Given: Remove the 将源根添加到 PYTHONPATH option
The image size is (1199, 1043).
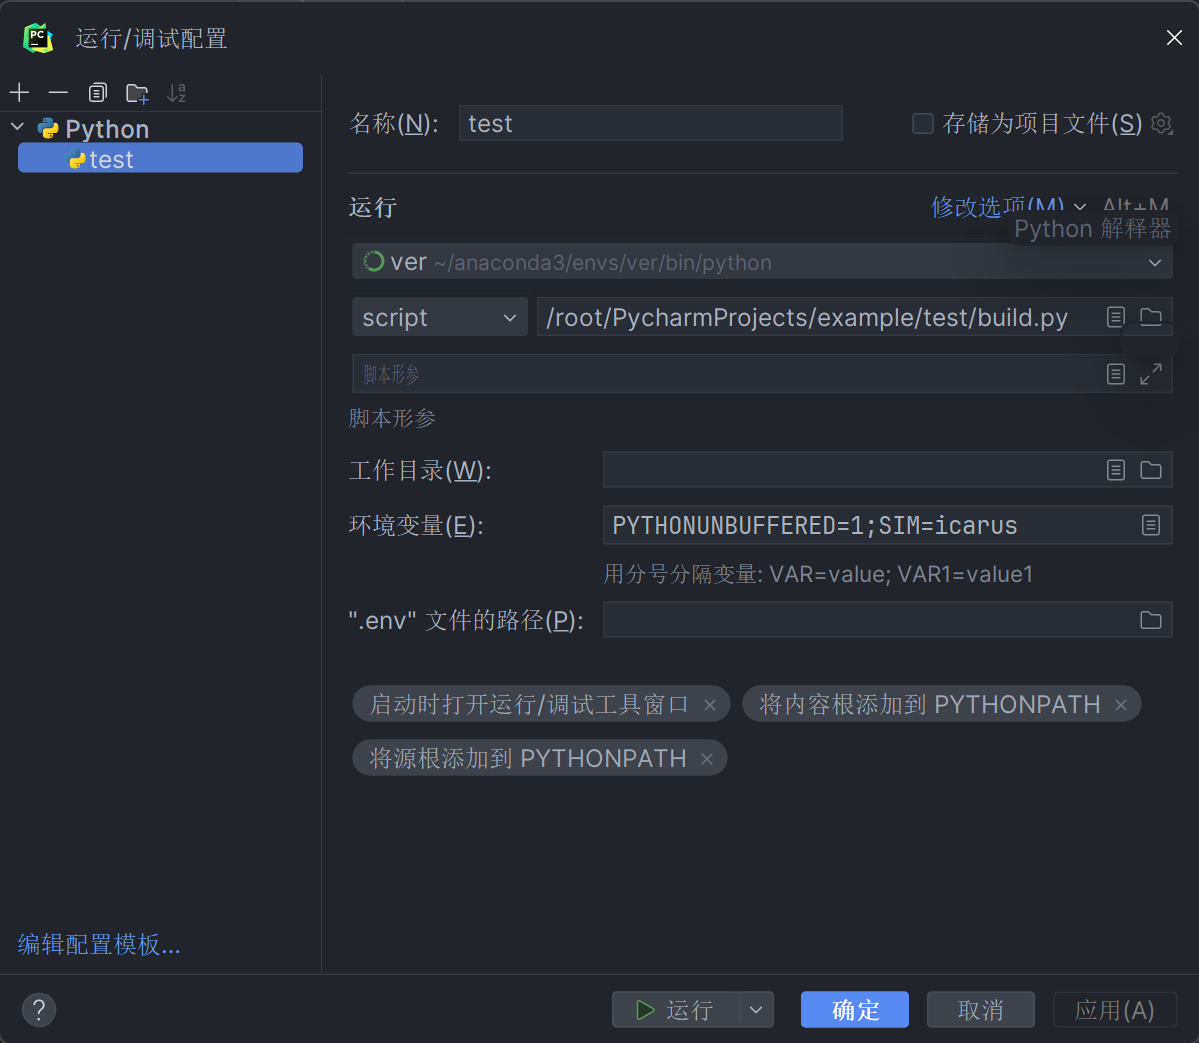Looking at the screenshot, I should [707, 757].
